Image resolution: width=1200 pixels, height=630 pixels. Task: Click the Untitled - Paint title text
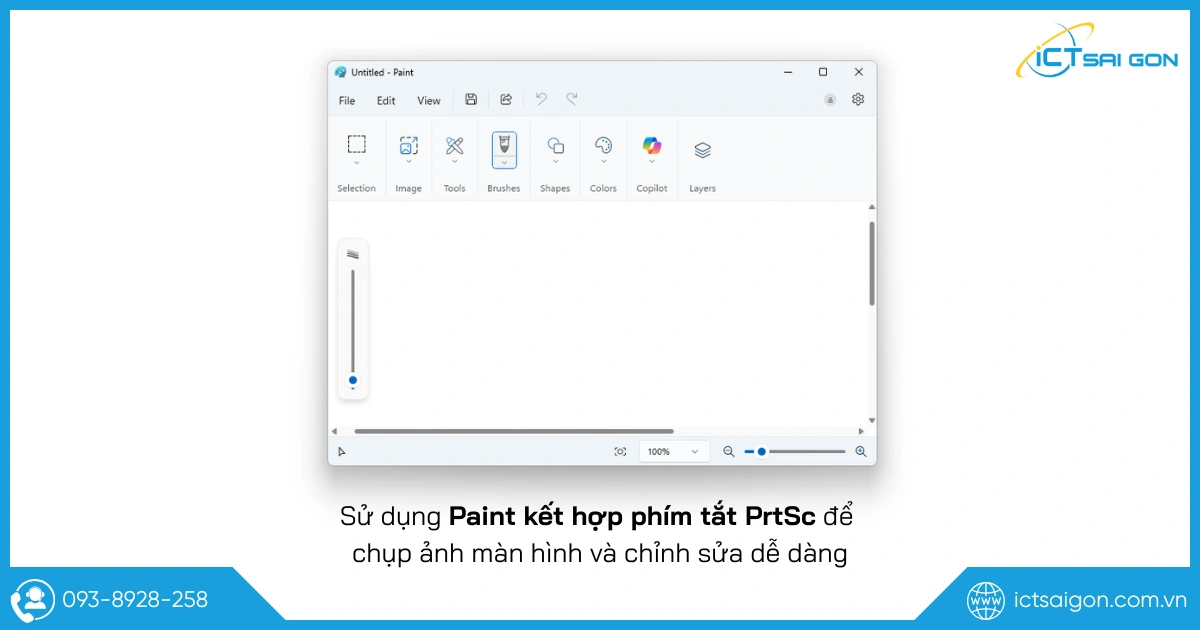(382, 72)
